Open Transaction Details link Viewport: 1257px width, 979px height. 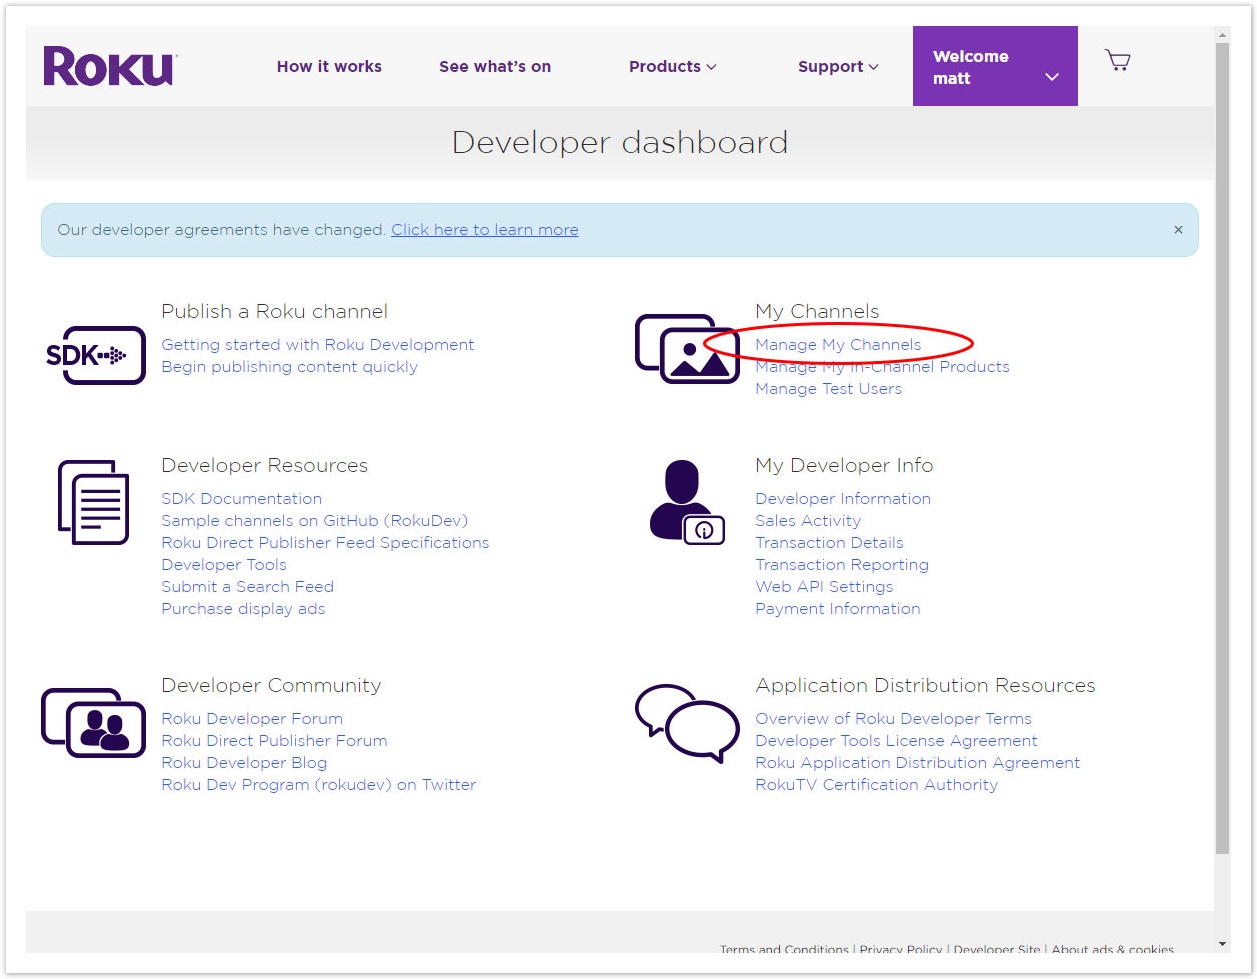pyautogui.click(x=829, y=543)
